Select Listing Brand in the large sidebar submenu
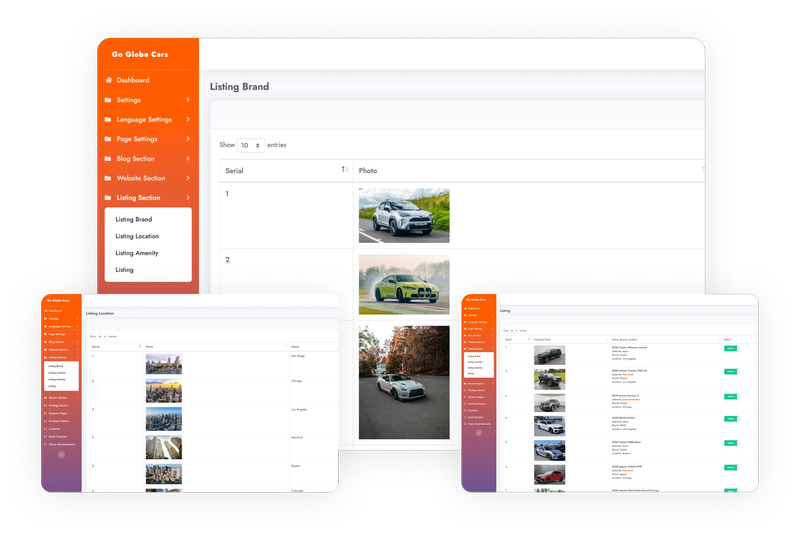This screenshot has height=537, width=800. point(134,219)
